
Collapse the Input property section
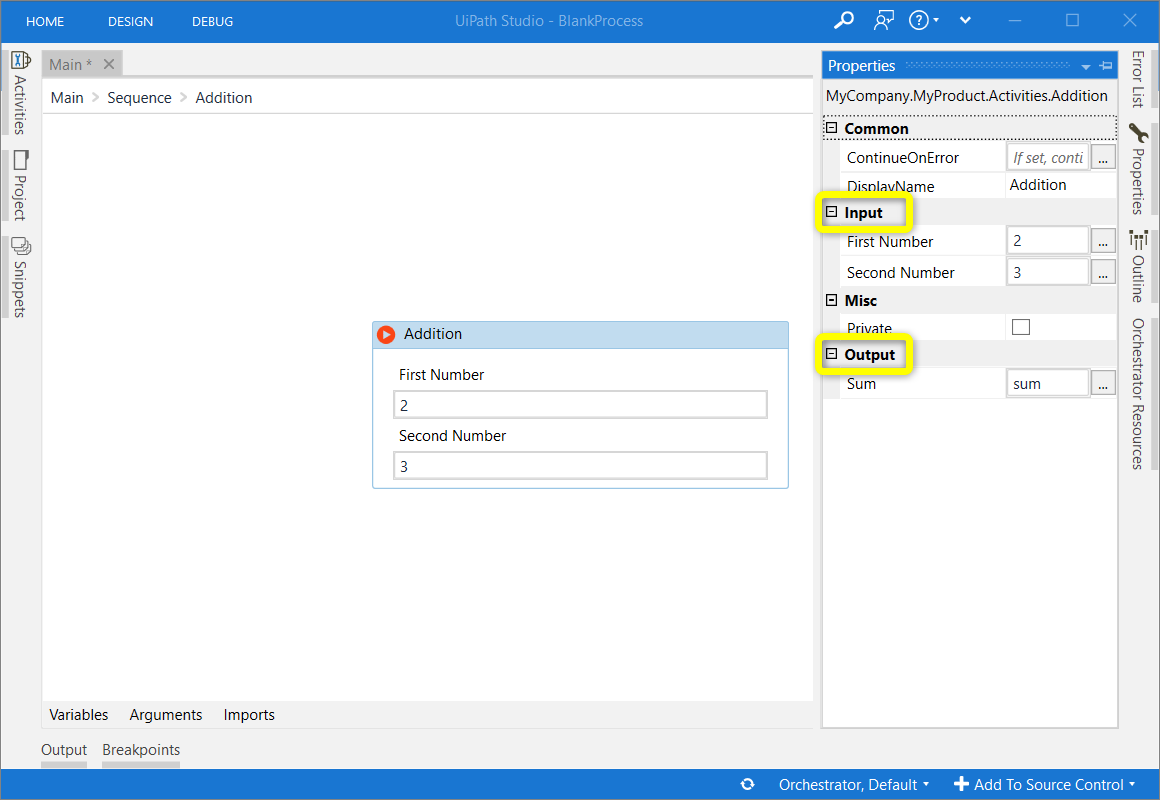(831, 213)
